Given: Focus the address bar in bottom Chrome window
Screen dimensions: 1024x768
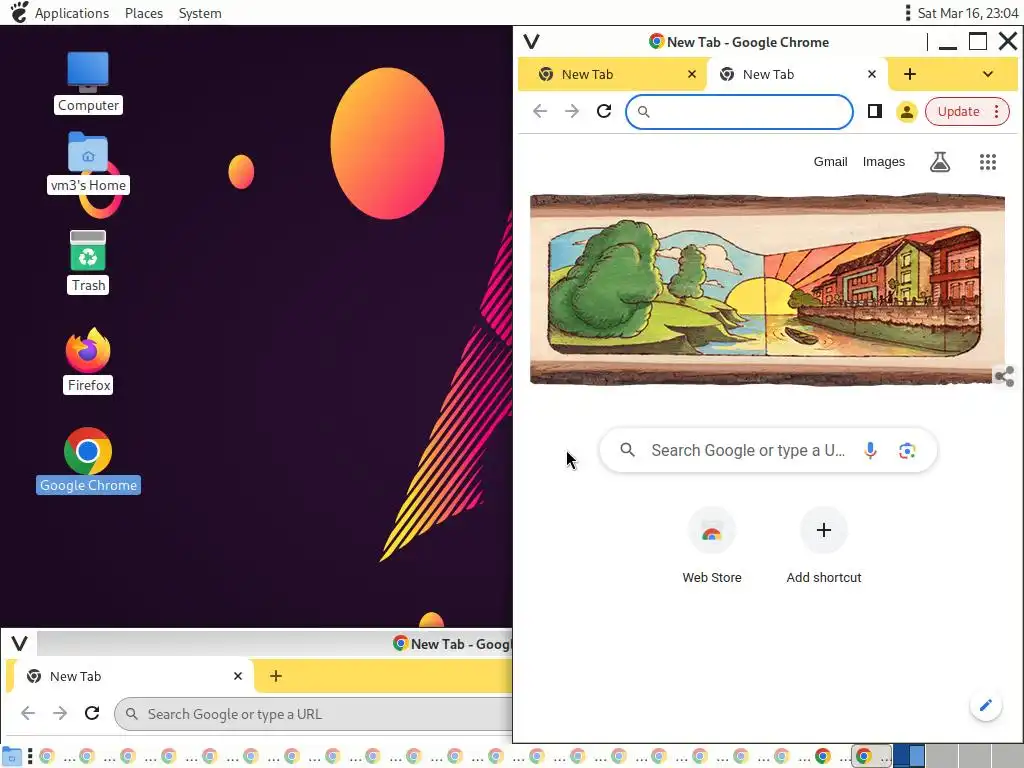Looking at the screenshot, I should click(x=313, y=714).
